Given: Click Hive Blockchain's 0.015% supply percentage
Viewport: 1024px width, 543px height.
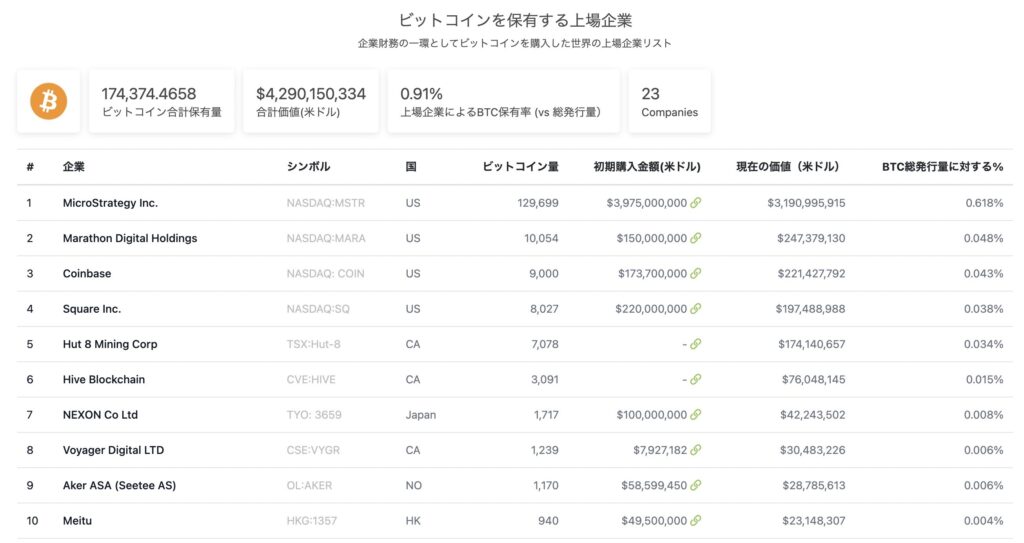Looking at the screenshot, I should pyautogui.click(x=984, y=380).
